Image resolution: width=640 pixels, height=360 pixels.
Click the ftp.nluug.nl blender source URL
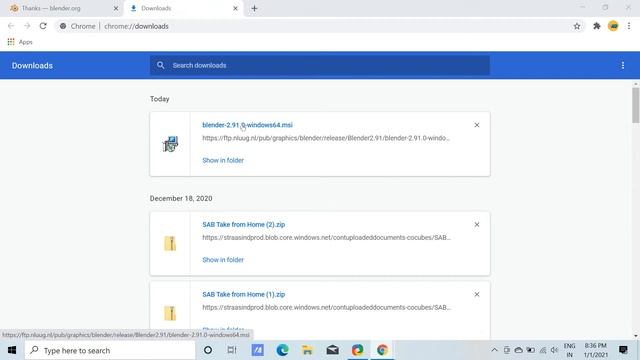click(x=326, y=138)
